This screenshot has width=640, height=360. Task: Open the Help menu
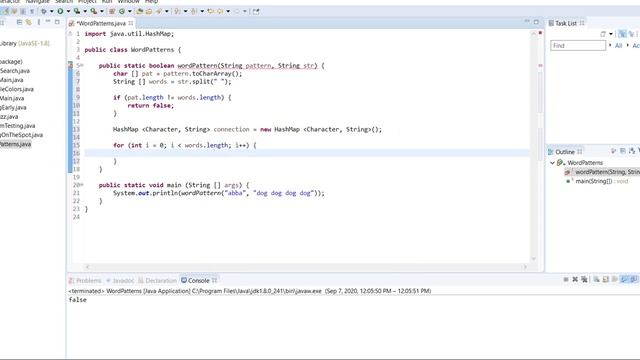(x=151, y=2)
